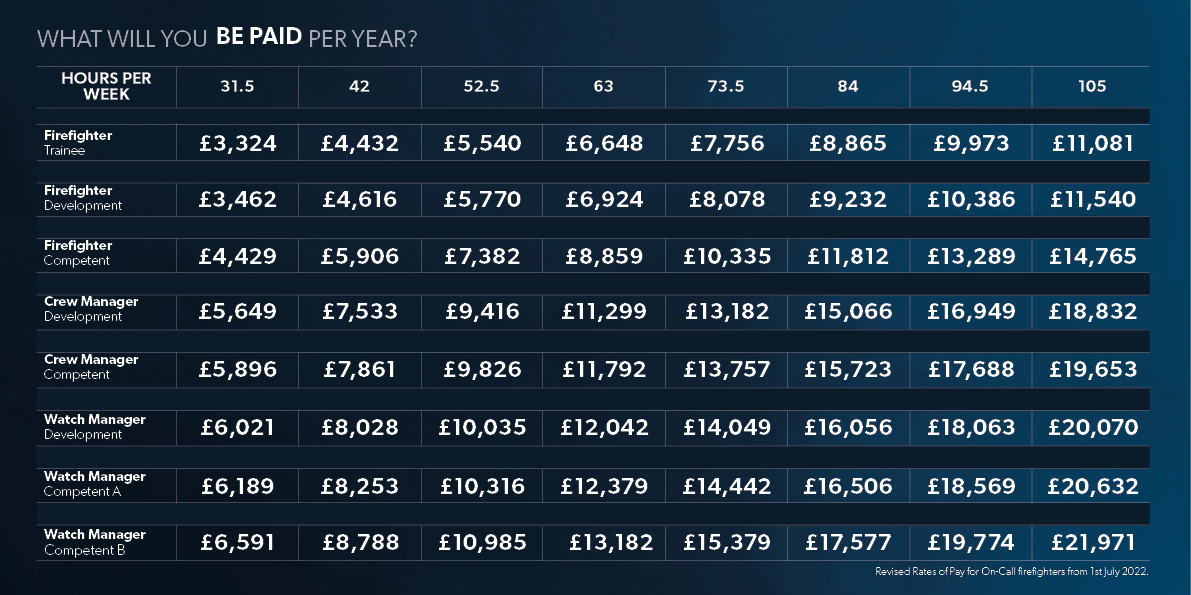The height and width of the screenshot is (595, 1191).
Task: Select the £19,653 Crew Manager Competent cell
Action: (x=1092, y=369)
